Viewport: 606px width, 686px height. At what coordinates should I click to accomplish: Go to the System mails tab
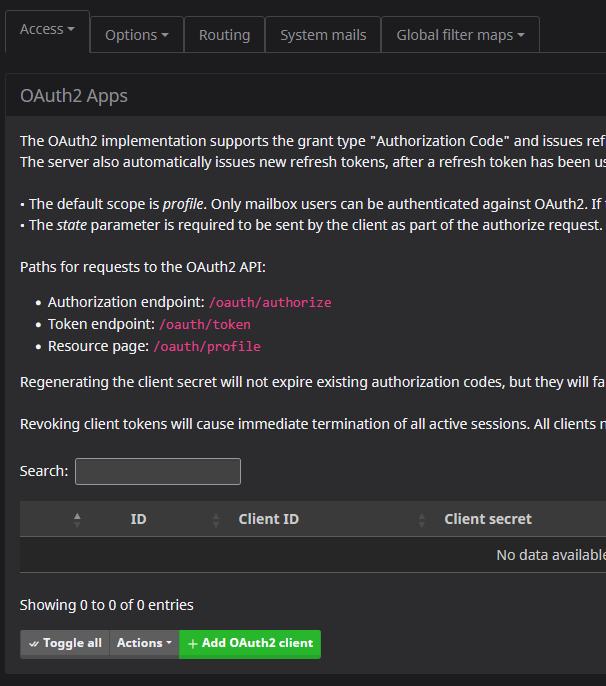tap(323, 35)
